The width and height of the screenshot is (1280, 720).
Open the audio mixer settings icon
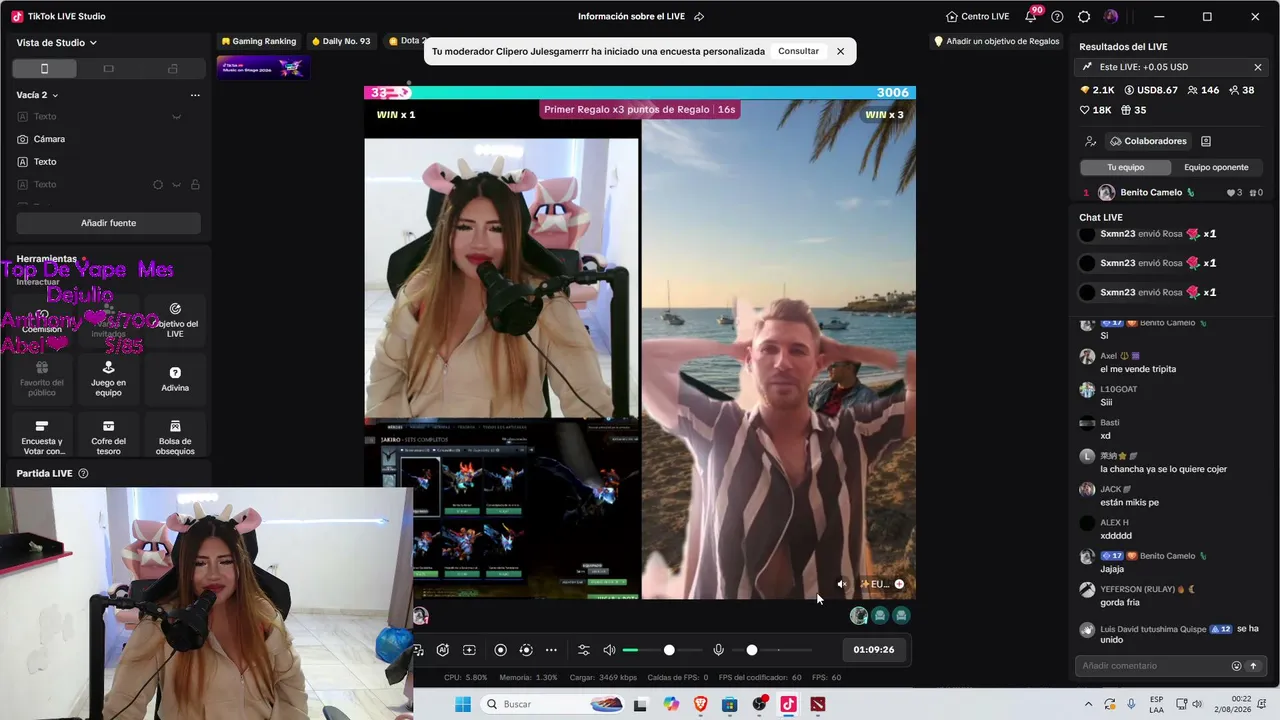[584, 650]
